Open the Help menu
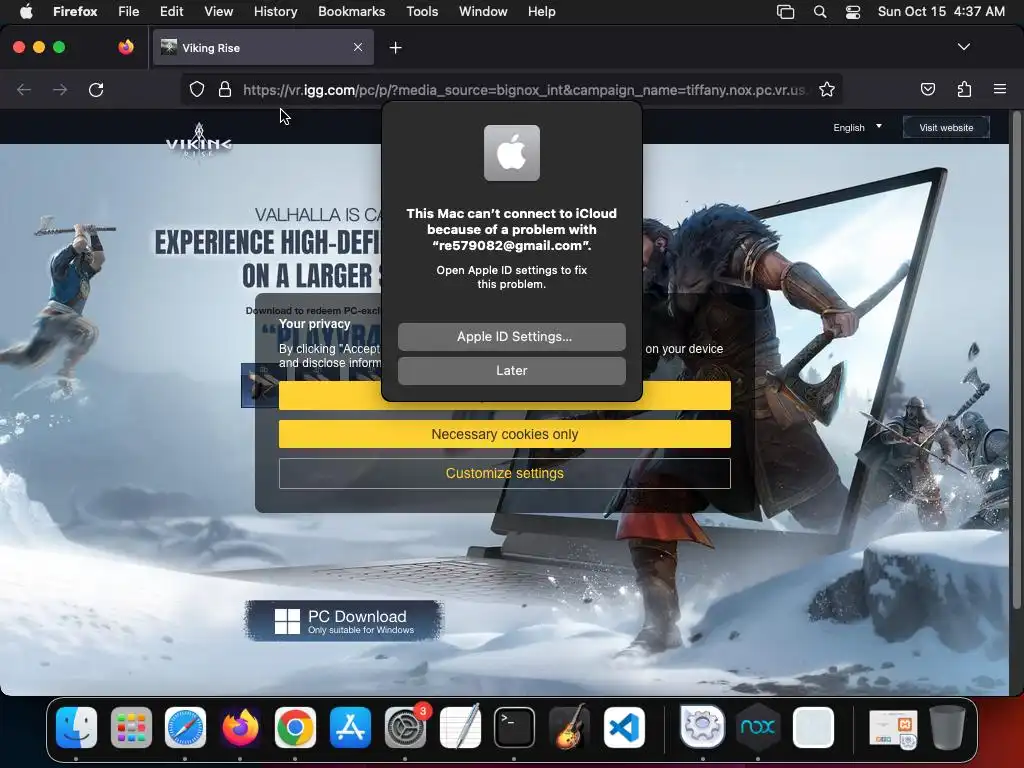 (x=541, y=11)
